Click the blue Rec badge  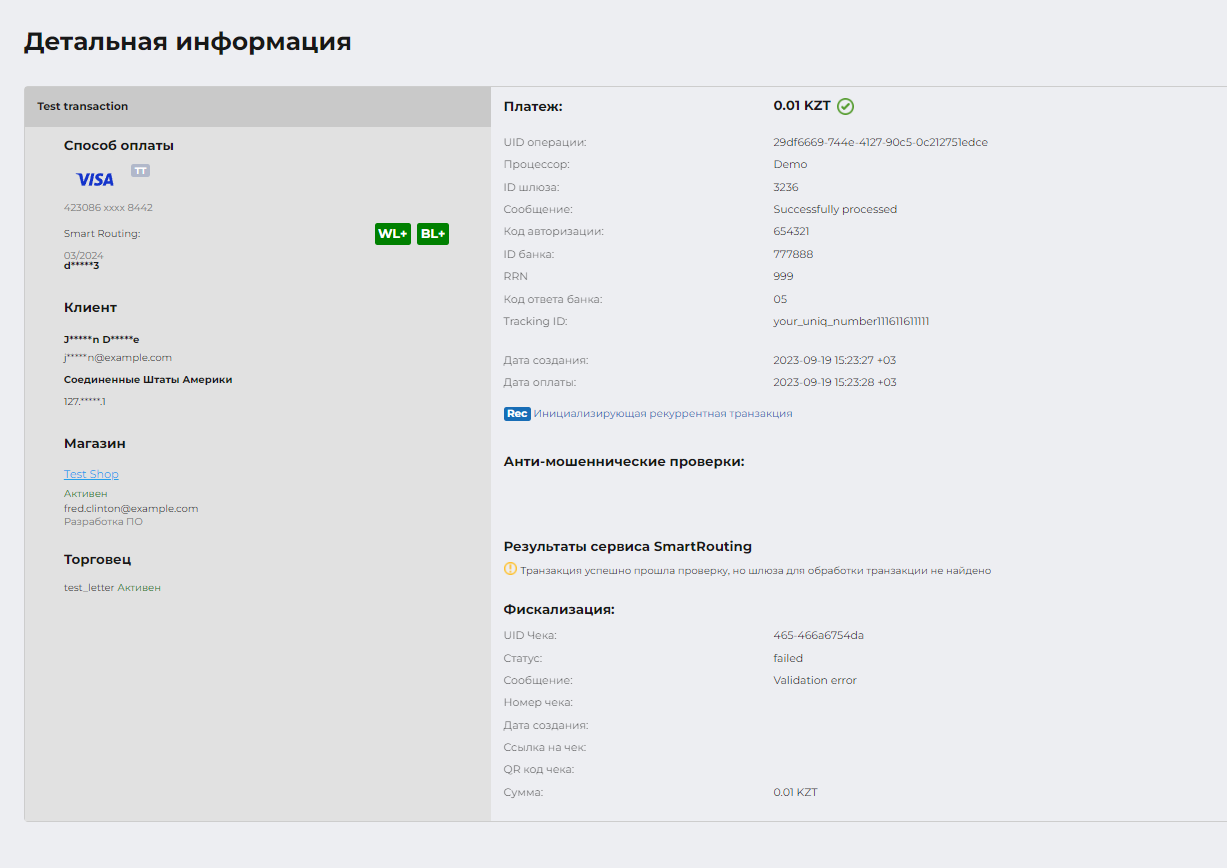pos(517,413)
